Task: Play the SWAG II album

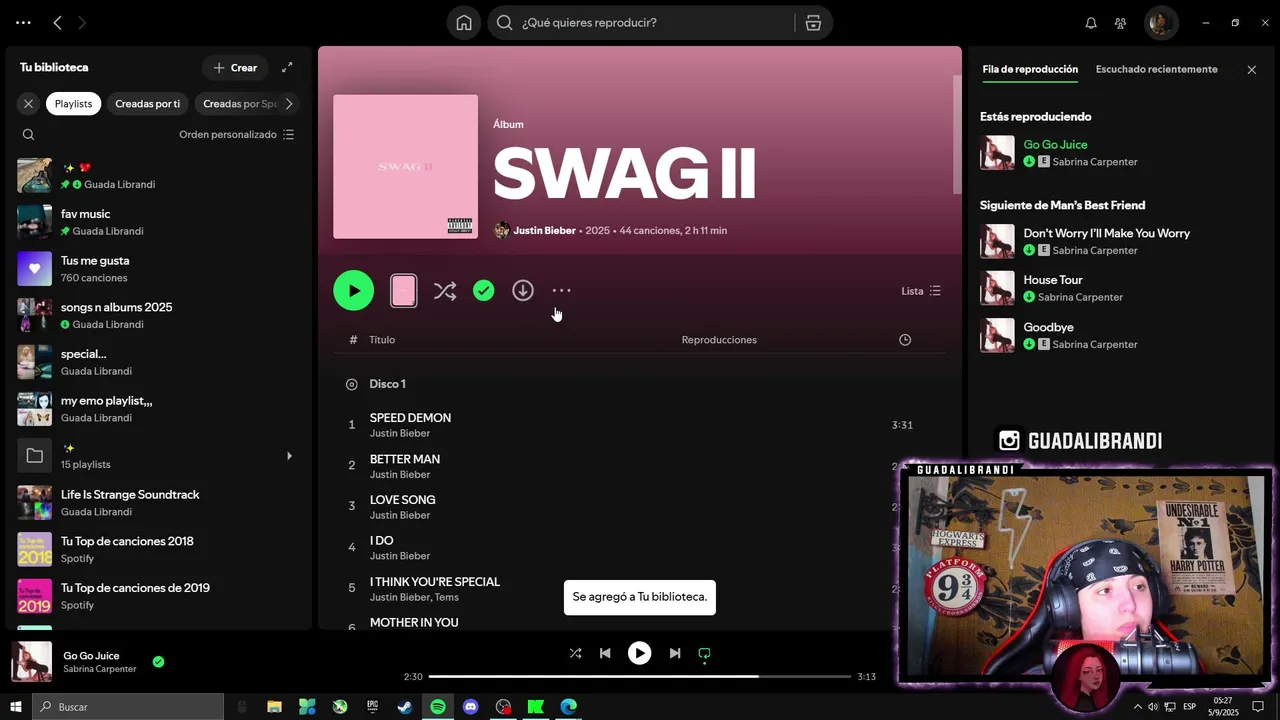Action: pos(354,290)
